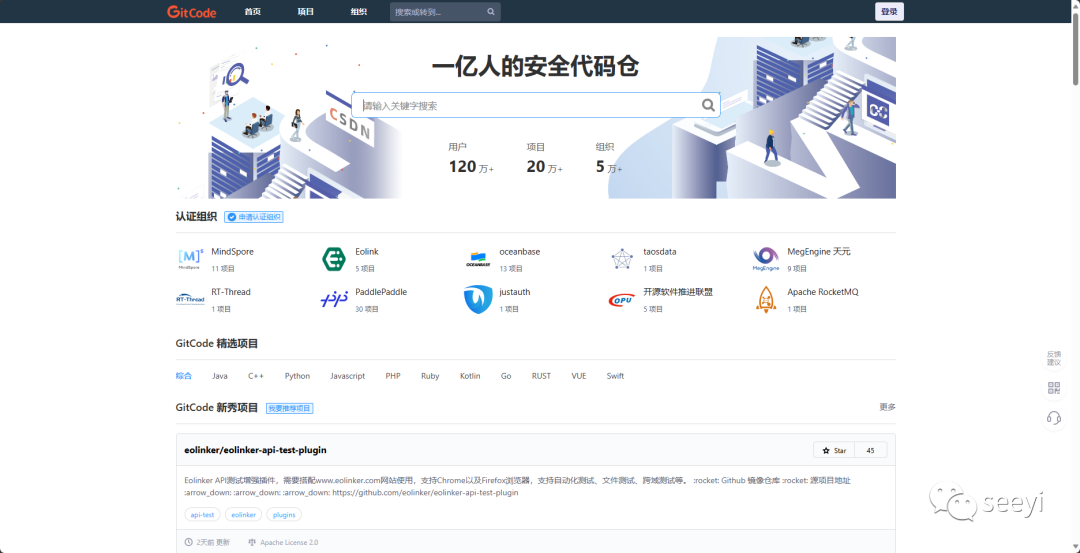Focus the banner keyword search field
The image size is (1080, 553).
tap(536, 105)
